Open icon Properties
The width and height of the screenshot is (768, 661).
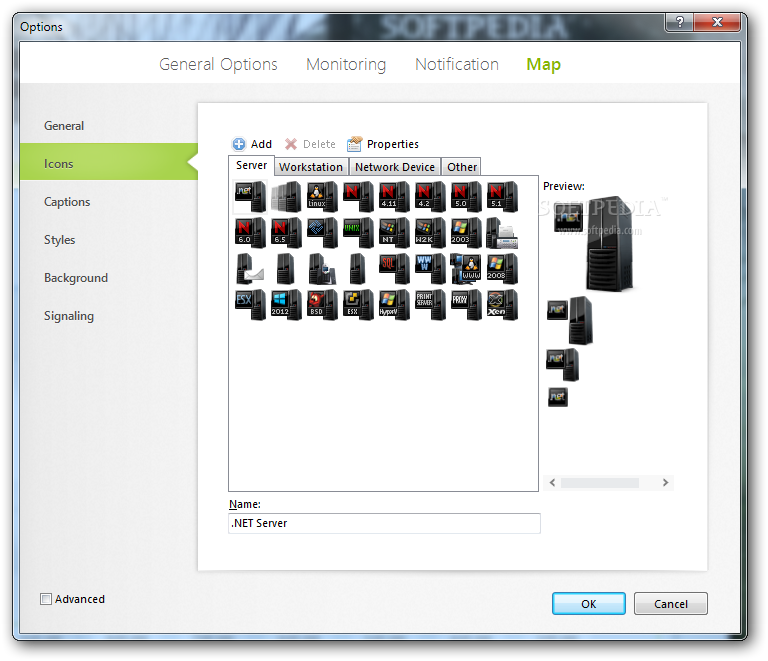point(383,144)
